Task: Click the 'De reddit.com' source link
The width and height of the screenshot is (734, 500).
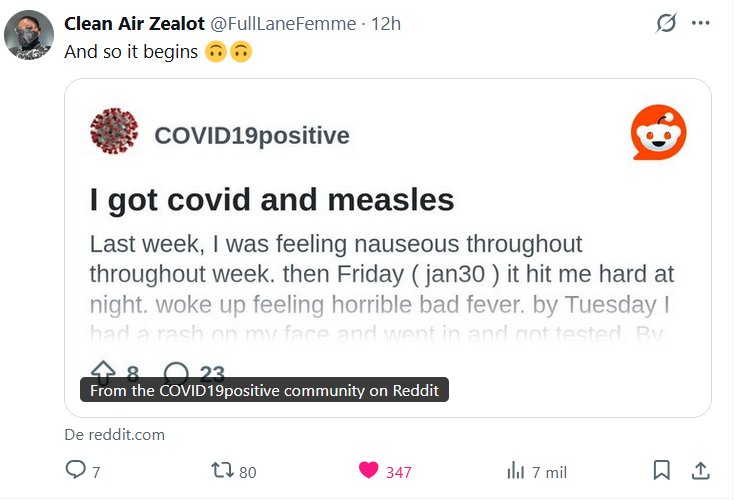Action: tap(114, 435)
